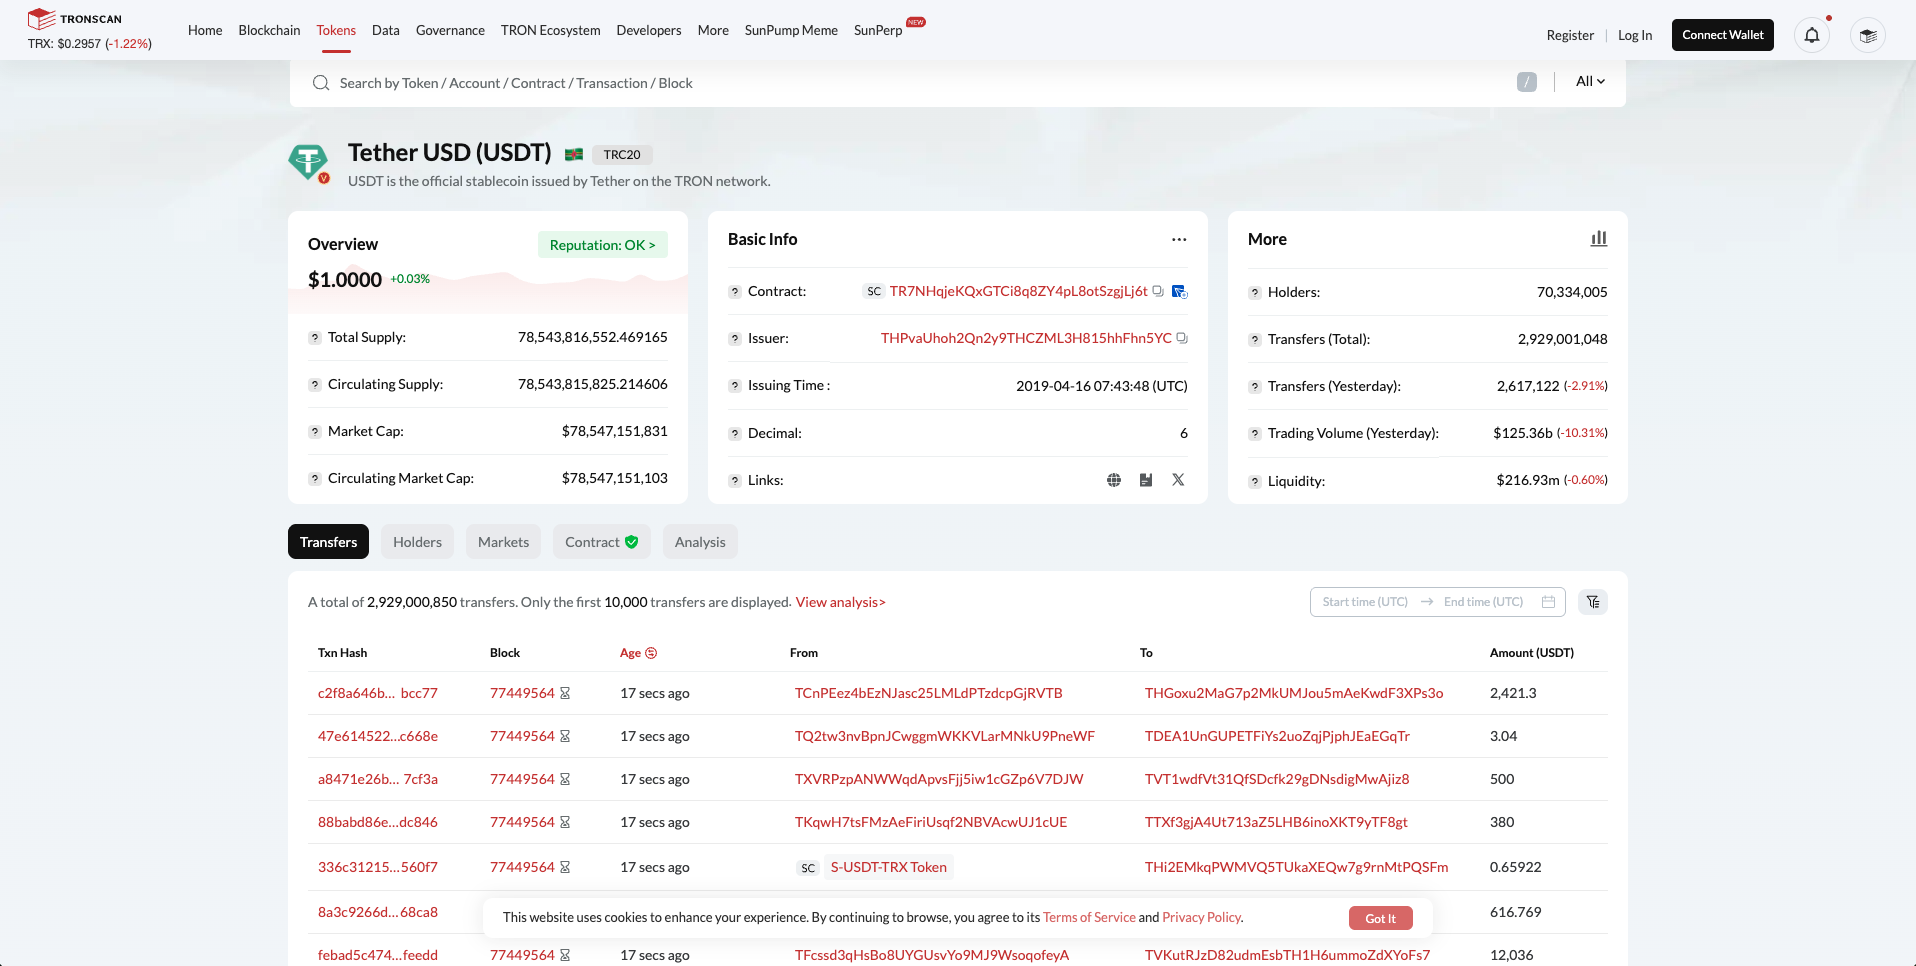Open the notifications bell icon
This screenshot has width=1916, height=966.
point(1811,35)
